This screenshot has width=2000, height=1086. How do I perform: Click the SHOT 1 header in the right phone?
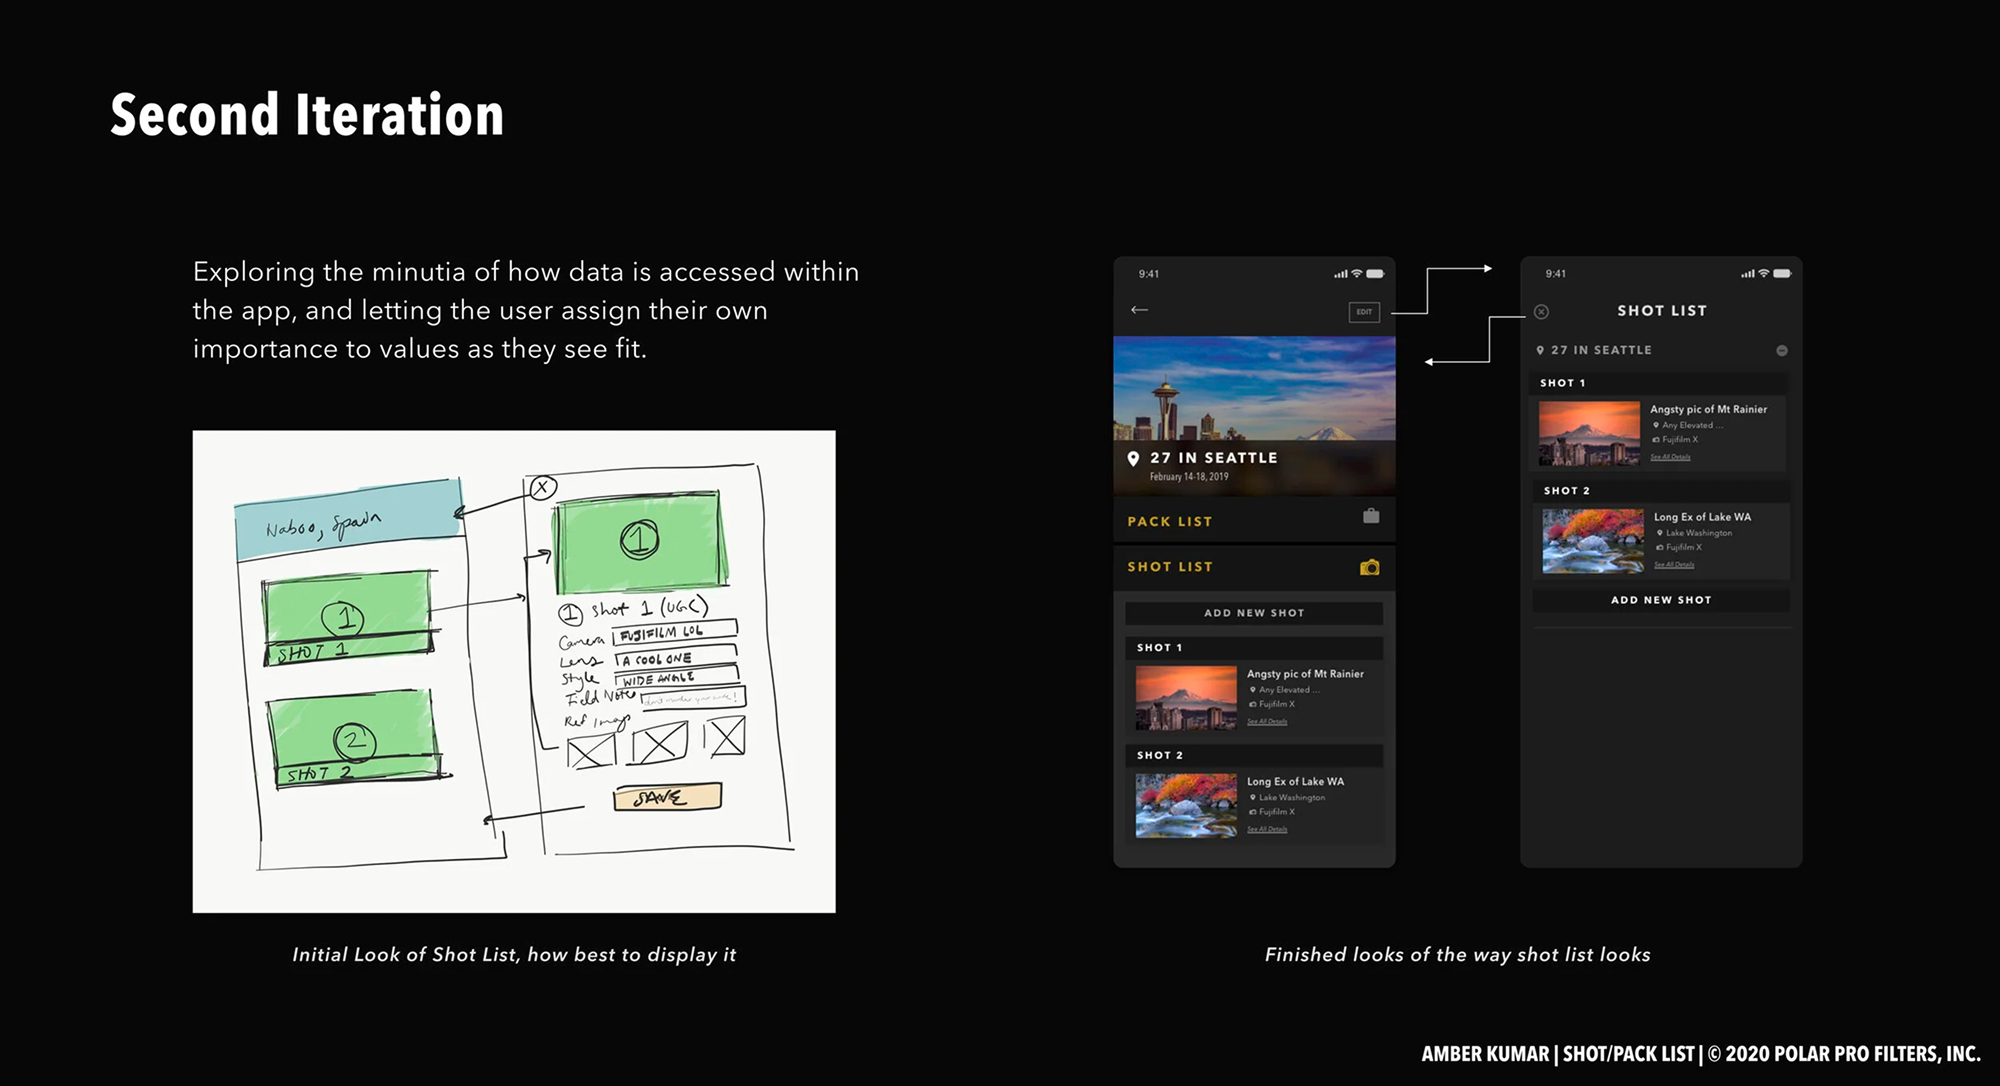tap(1563, 383)
